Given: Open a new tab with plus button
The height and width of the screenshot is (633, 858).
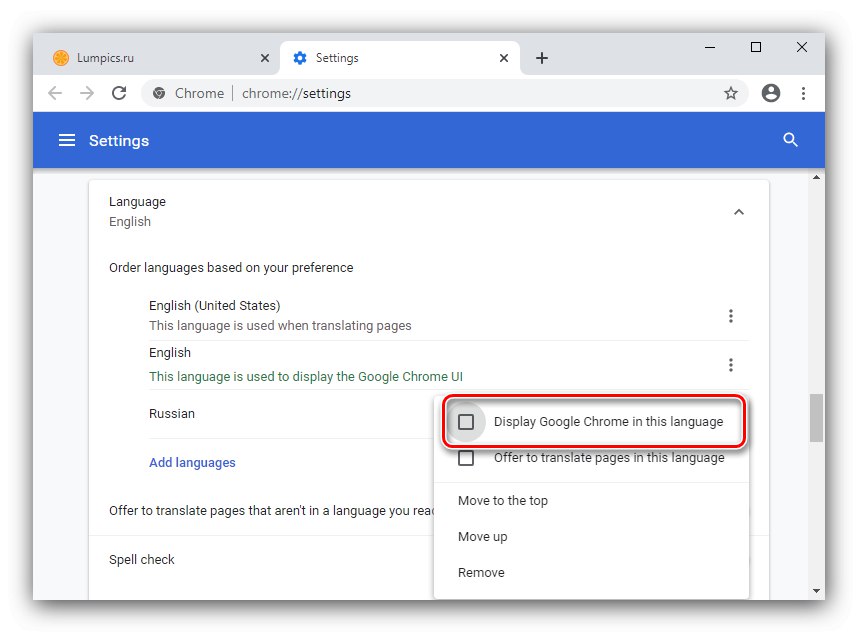Looking at the screenshot, I should tap(542, 58).
